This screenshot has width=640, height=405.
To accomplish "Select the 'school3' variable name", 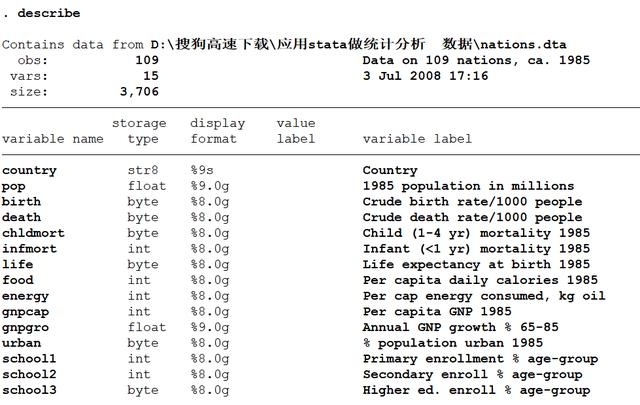I will [x=29, y=390].
